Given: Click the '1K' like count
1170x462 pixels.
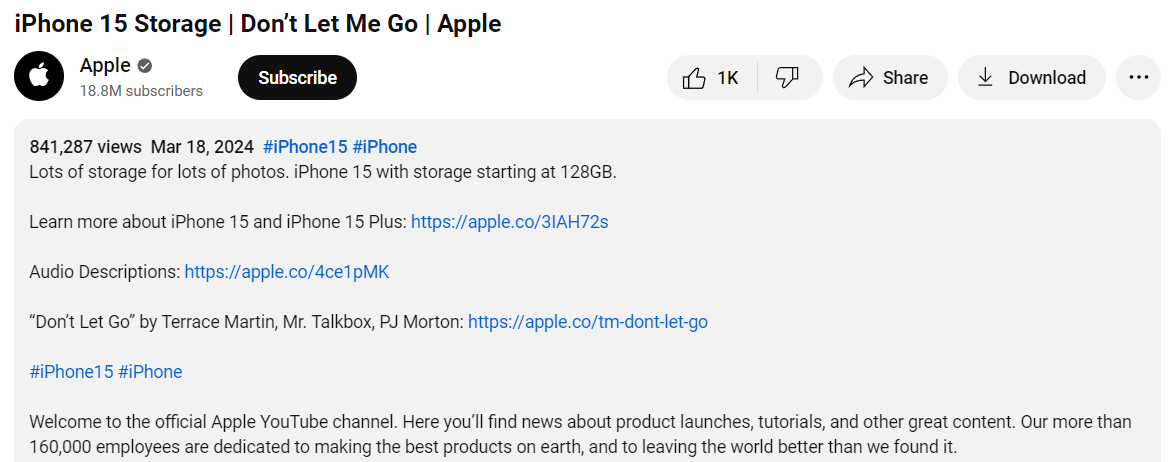Looking at the screenshot, I should [728, 78].
